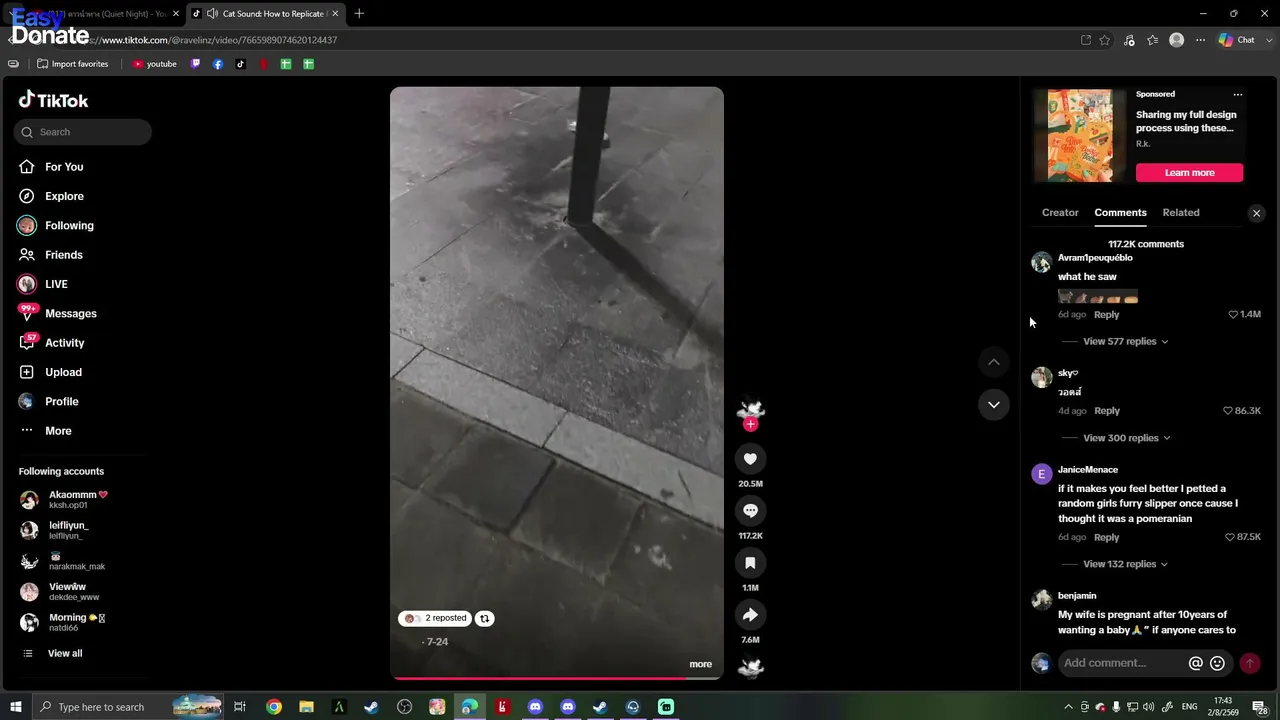Switch to the Related tab
The height and width of the screenshot is (720, 1280).
[x=1181, y=212]
